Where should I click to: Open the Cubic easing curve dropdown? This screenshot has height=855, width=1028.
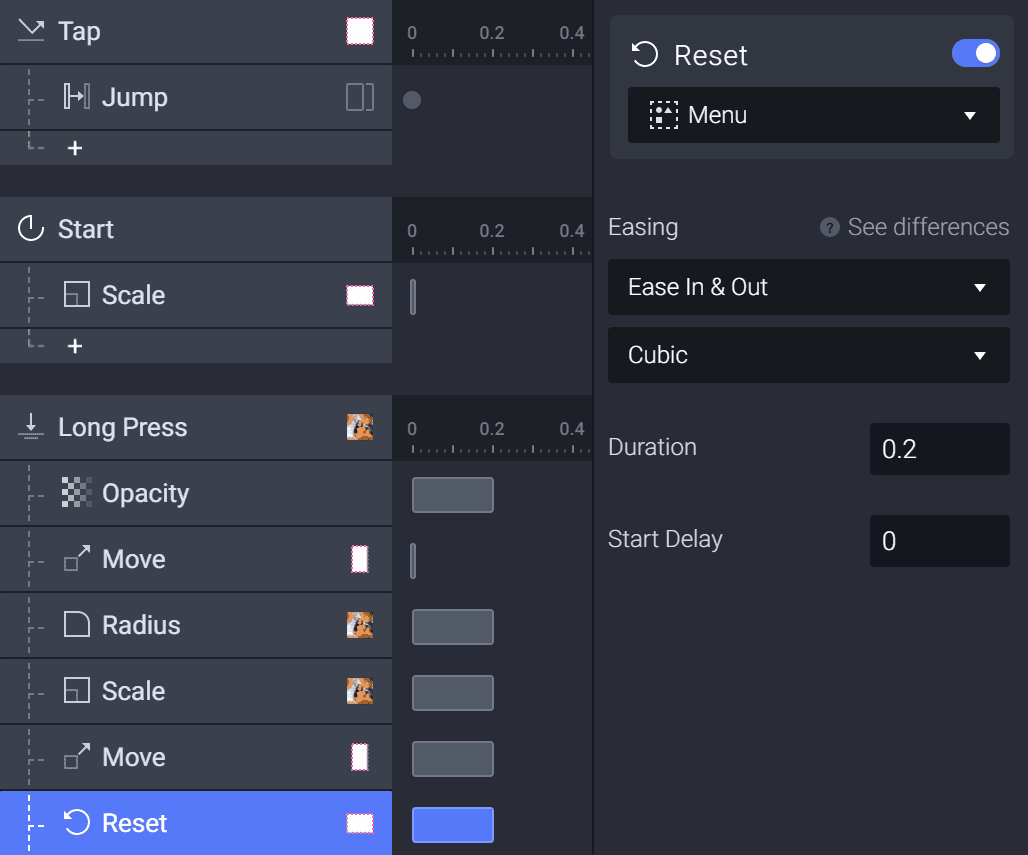tap(808, 355)
